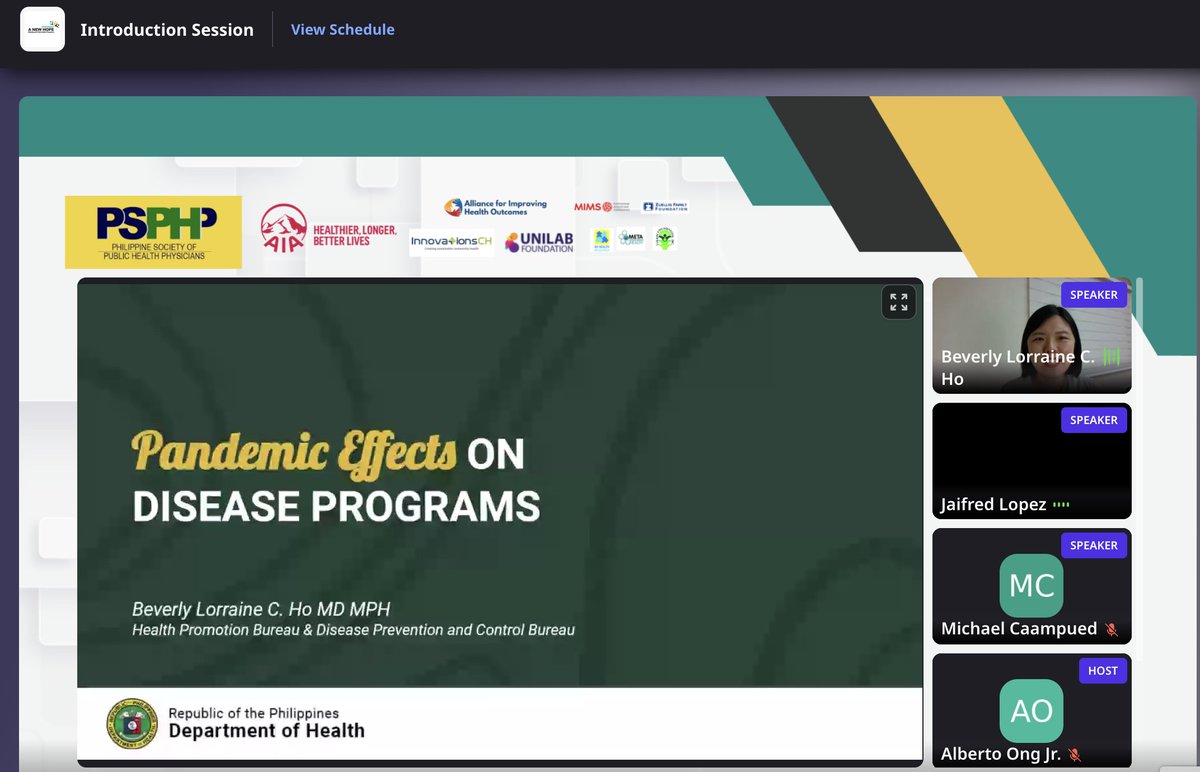Click the PSPHP sponsor logo
The image size is (1200, 772).
[153, 232]
